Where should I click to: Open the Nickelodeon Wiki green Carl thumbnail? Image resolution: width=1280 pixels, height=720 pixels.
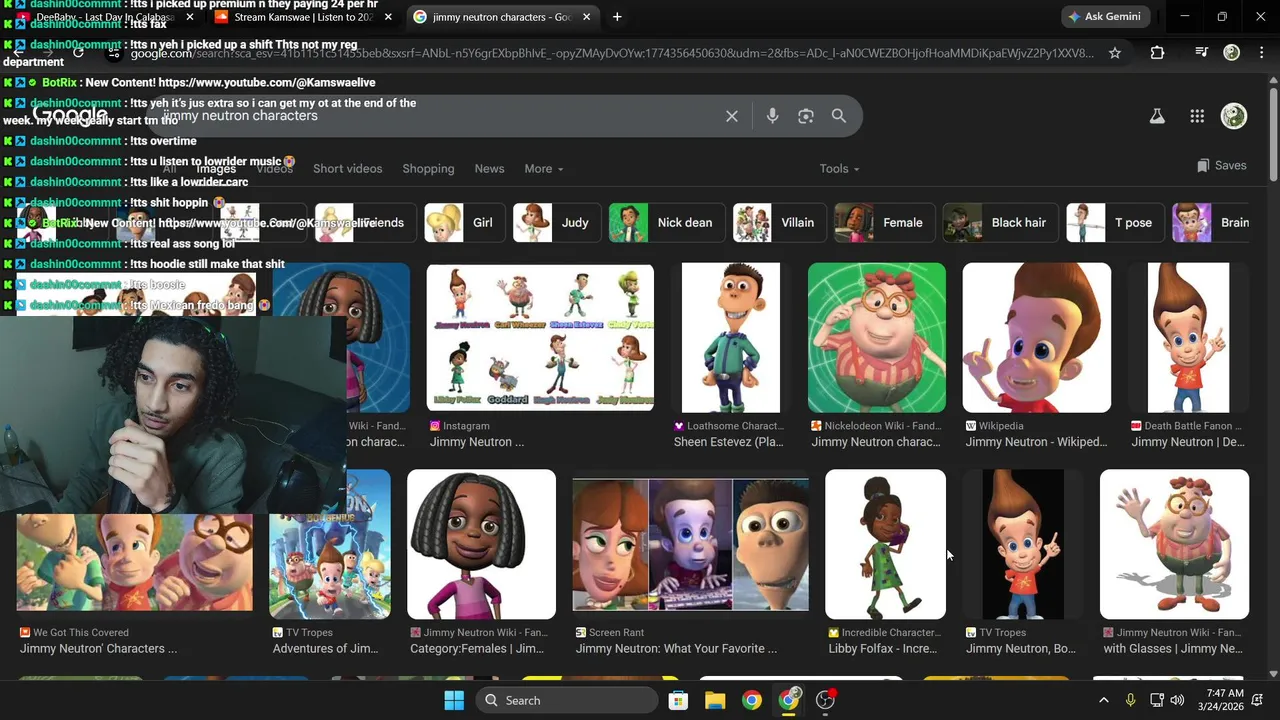click(877, 338)
